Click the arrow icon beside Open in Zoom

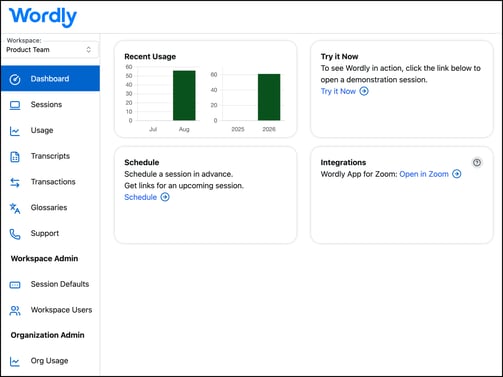click(x=457, y=174)
